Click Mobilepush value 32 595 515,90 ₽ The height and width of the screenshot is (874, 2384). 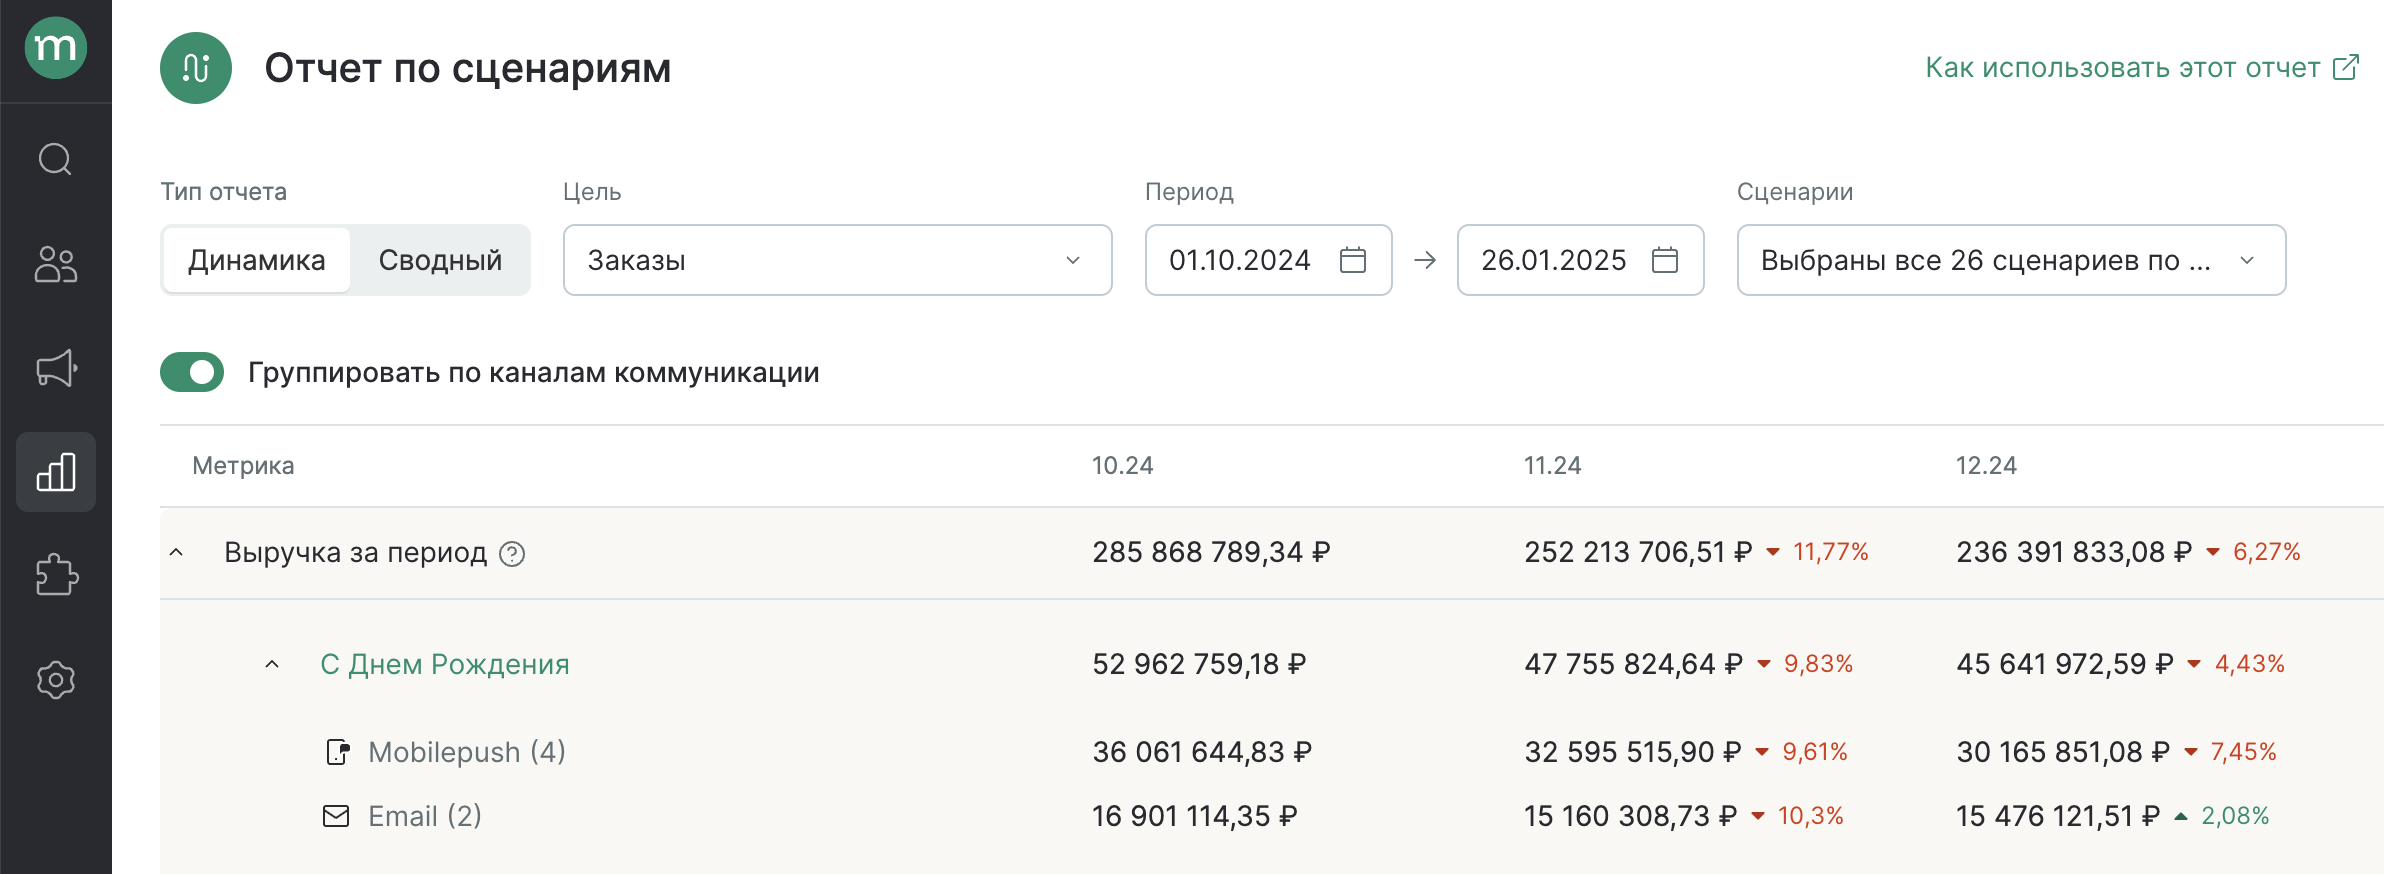point(1633,752)
